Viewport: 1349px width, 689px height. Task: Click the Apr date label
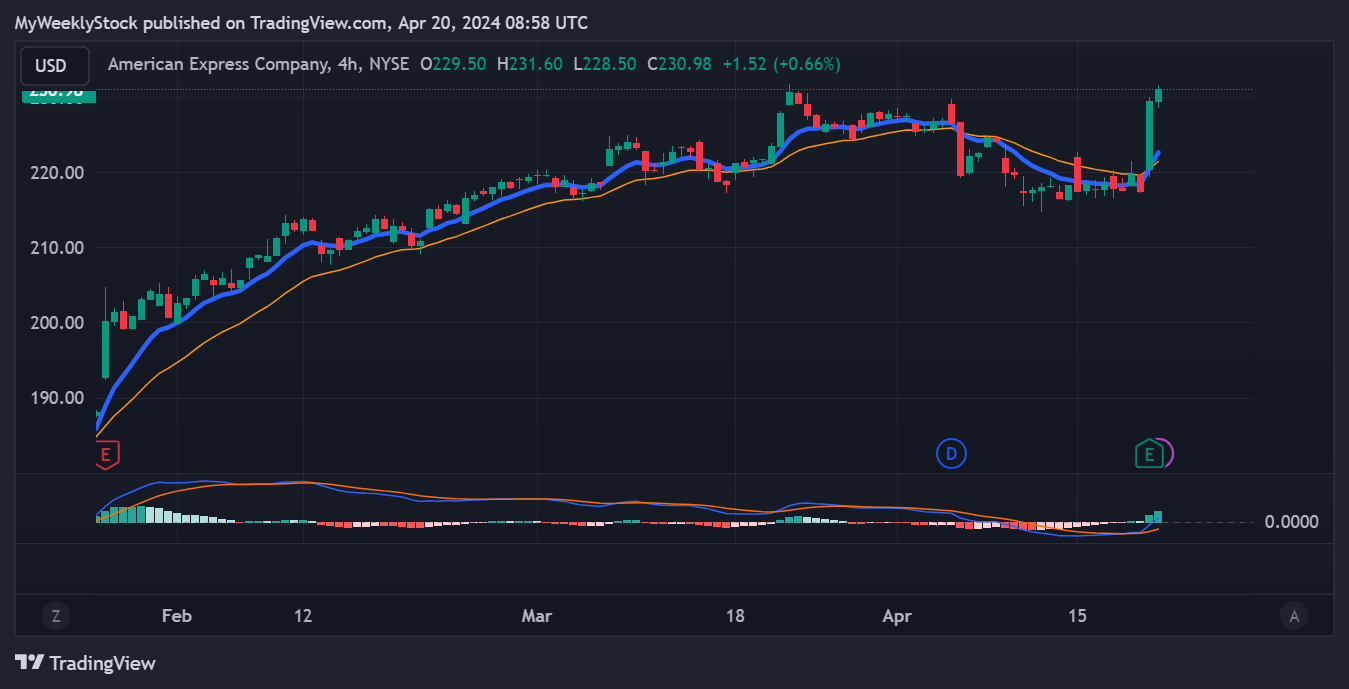[898, 616]
